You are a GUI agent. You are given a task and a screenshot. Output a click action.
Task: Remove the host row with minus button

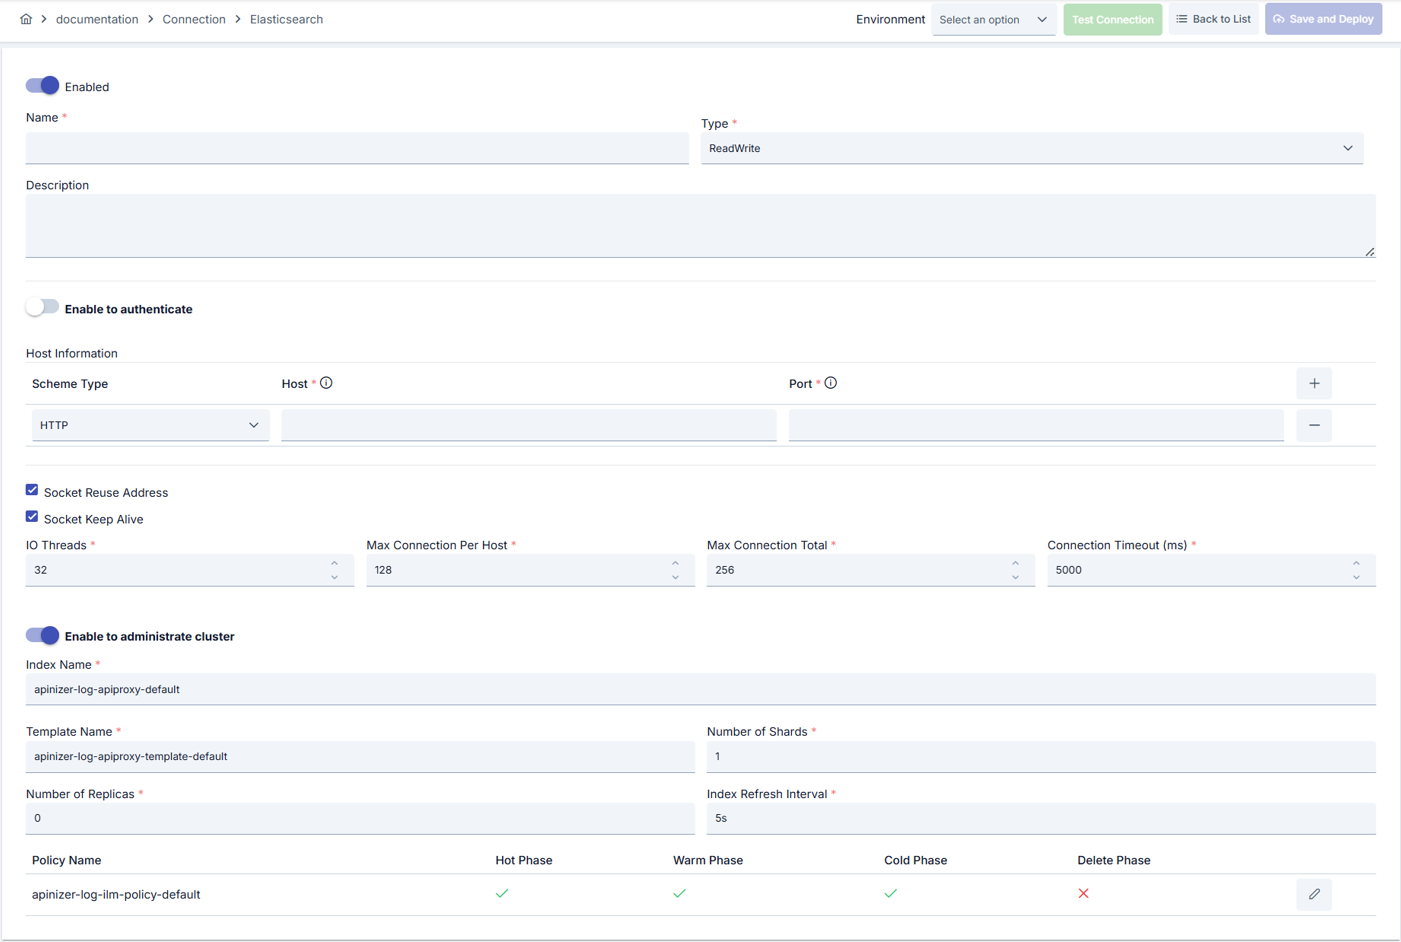pyautogui.click(x=1314, y=425)
